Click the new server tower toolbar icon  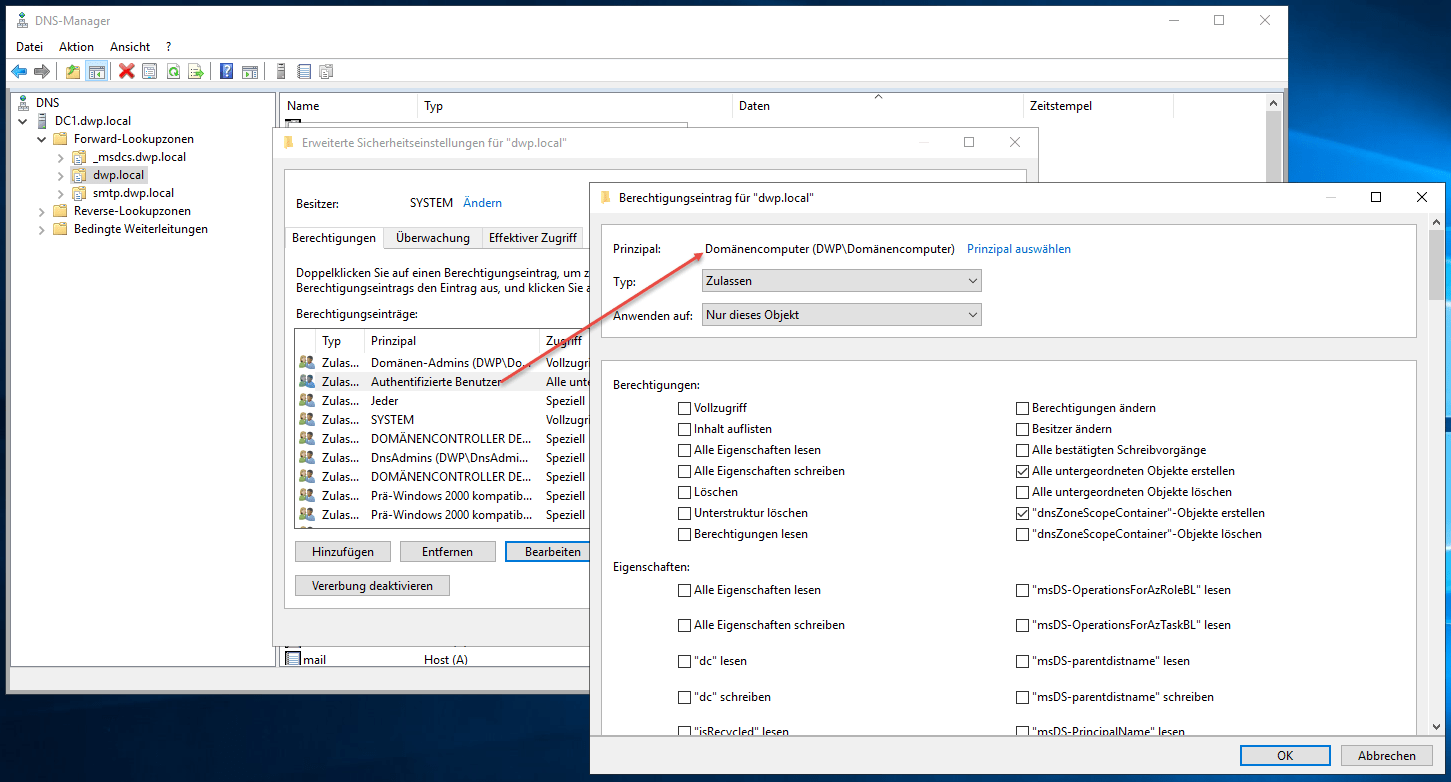click(281, 71)
